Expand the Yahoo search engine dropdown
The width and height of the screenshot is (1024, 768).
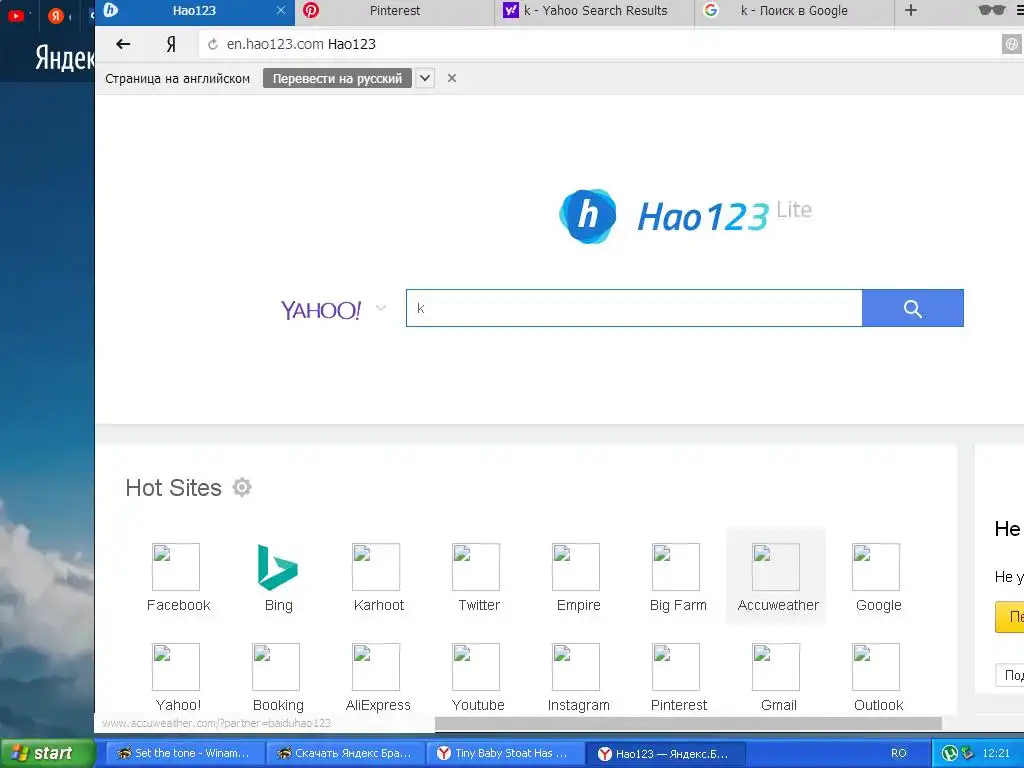(381, 308)
